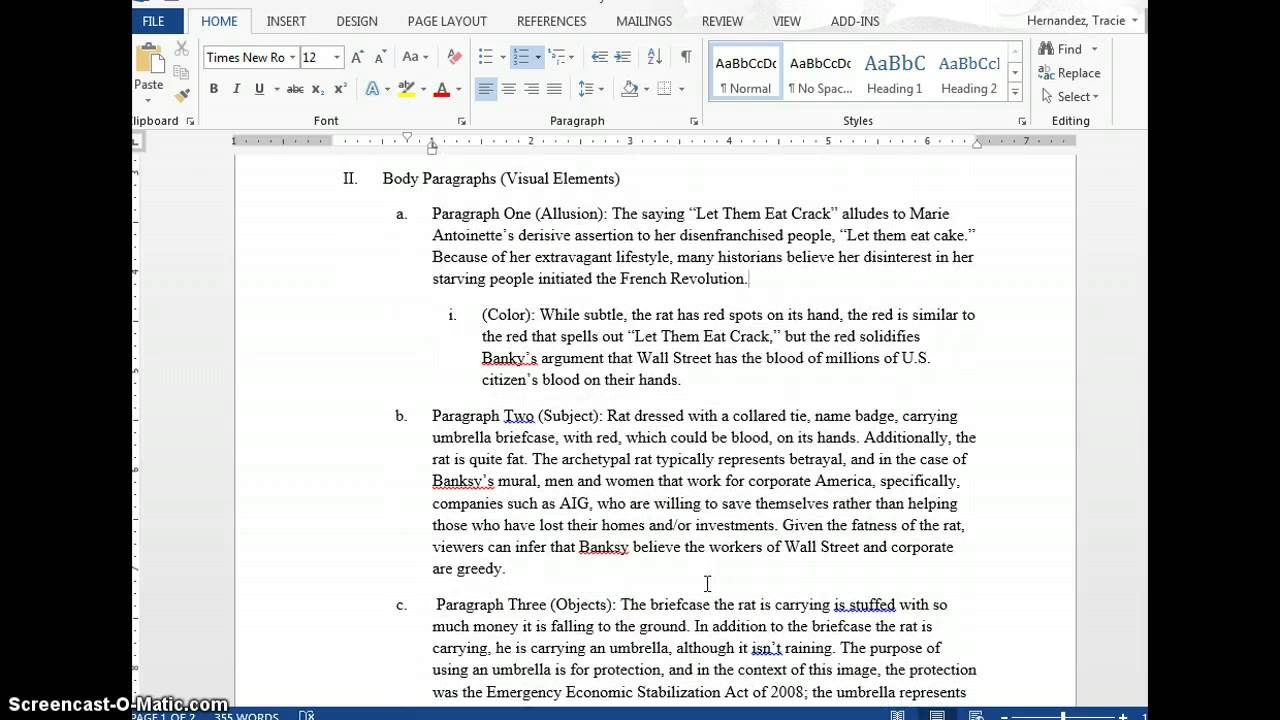The height and width of the screenshot is (720, 1280).
Task: Increase paragraph indent
Action: [x=624, y=57]
